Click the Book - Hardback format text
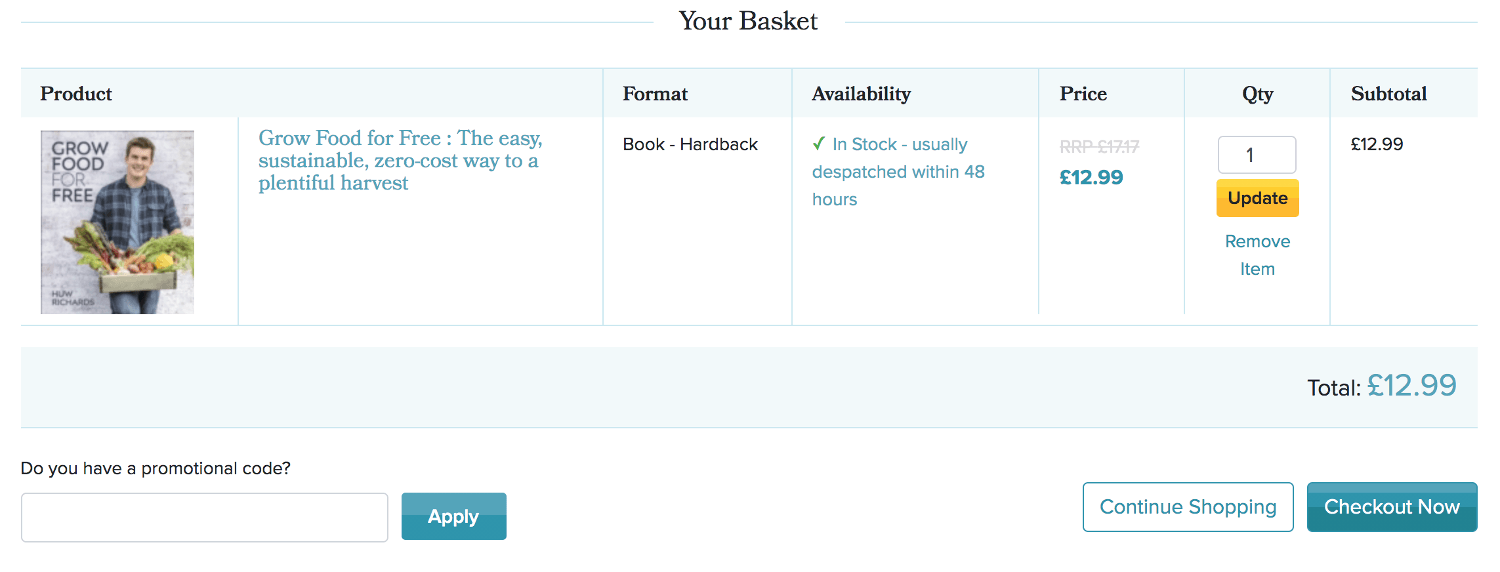1500x572 pixels. 690,144
